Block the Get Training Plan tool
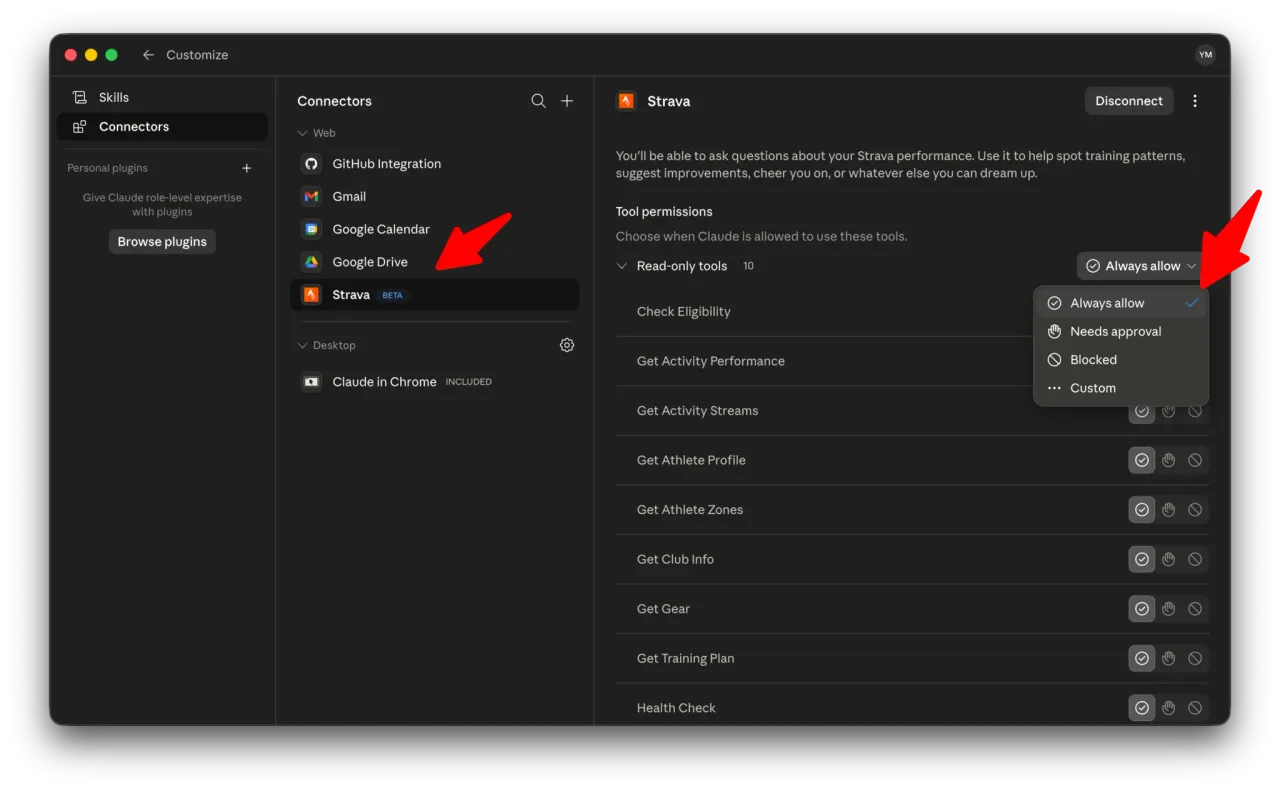 pos(1195,658)
